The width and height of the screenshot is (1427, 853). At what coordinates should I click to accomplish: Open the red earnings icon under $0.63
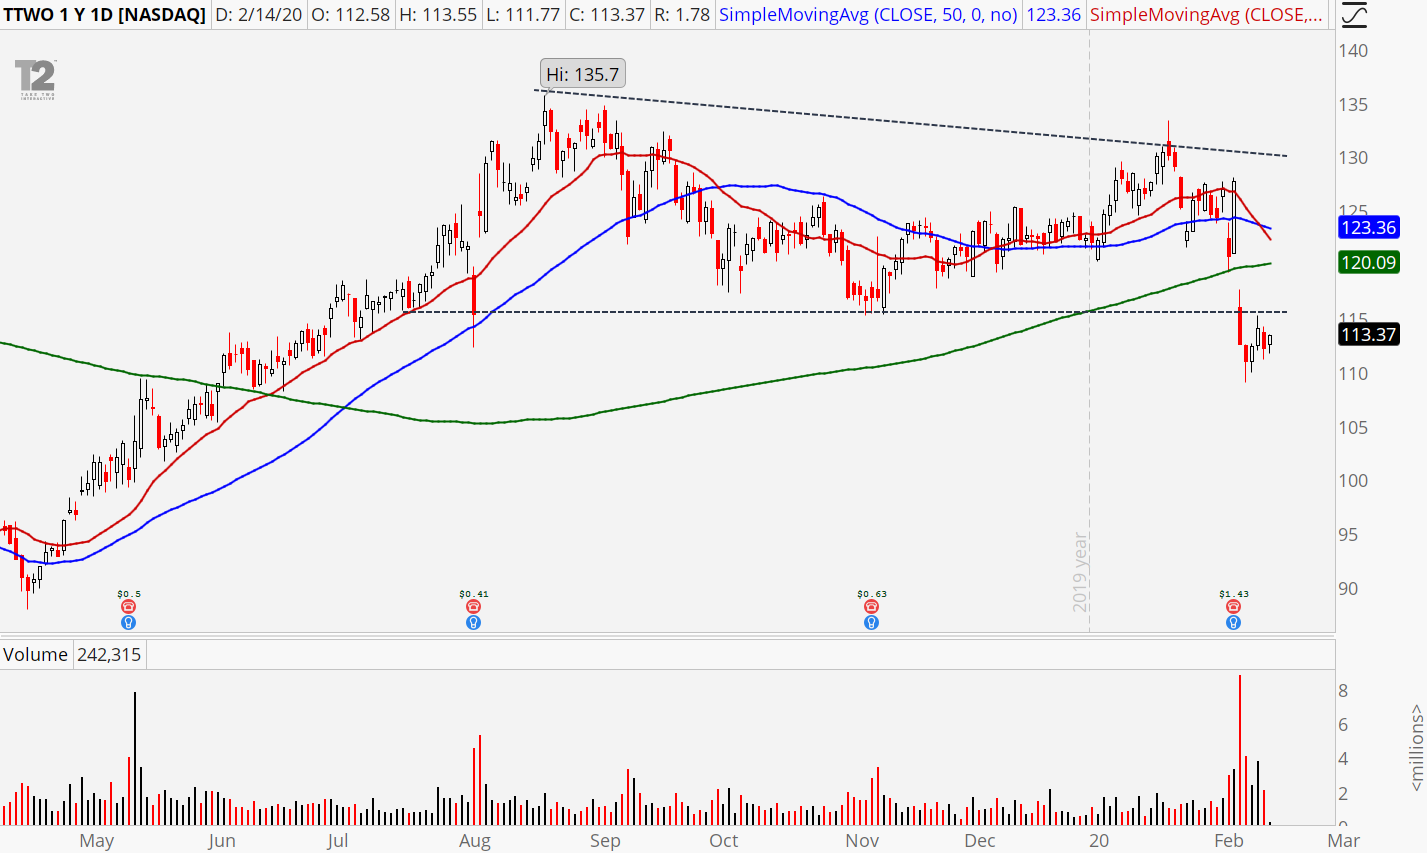872,607
